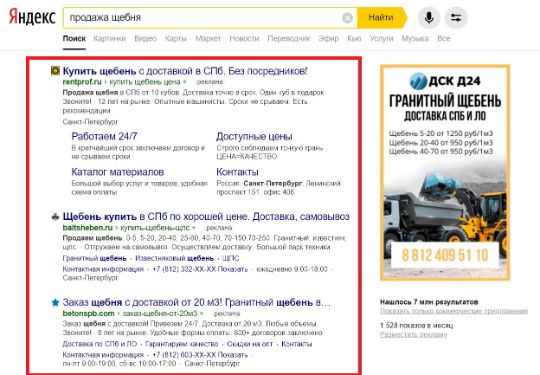The width and height of the screenshot is (540, 375).
Task: Open the Эфир tab
Action: point(328,39)
